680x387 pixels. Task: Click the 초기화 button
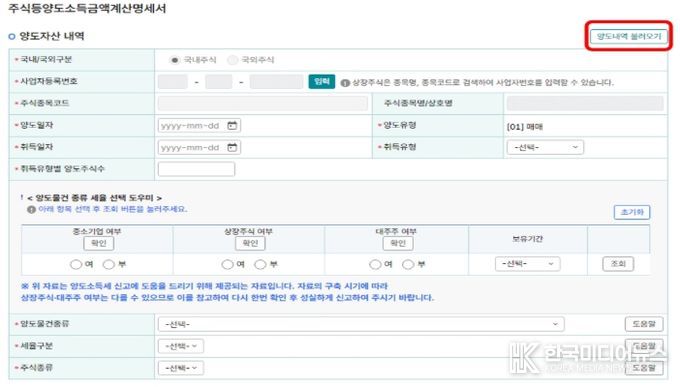click(x=632, y=212)
